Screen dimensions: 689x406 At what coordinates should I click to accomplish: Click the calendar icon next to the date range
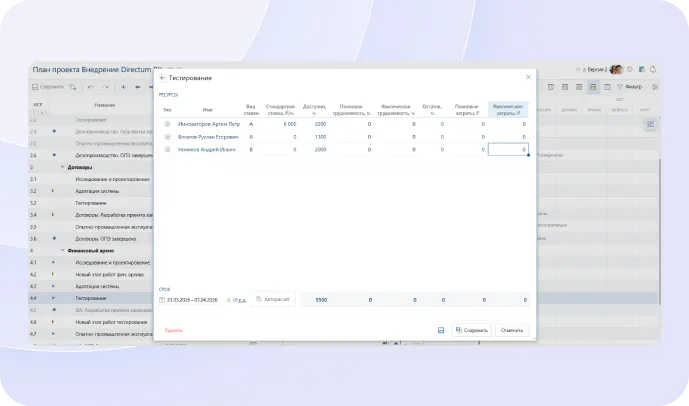coord(162,299)
